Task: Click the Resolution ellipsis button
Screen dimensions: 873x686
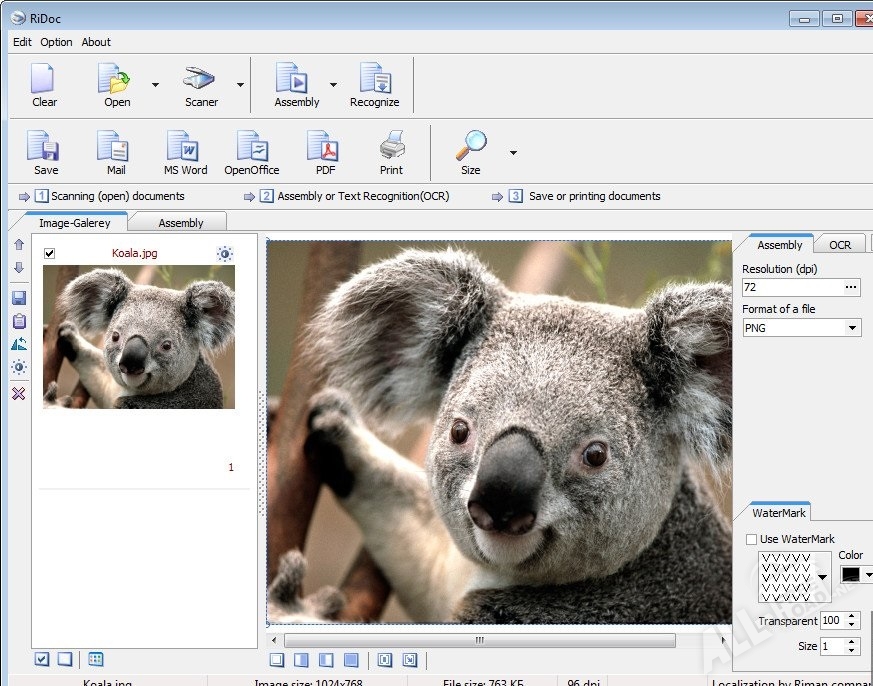Action: (851, 288)
